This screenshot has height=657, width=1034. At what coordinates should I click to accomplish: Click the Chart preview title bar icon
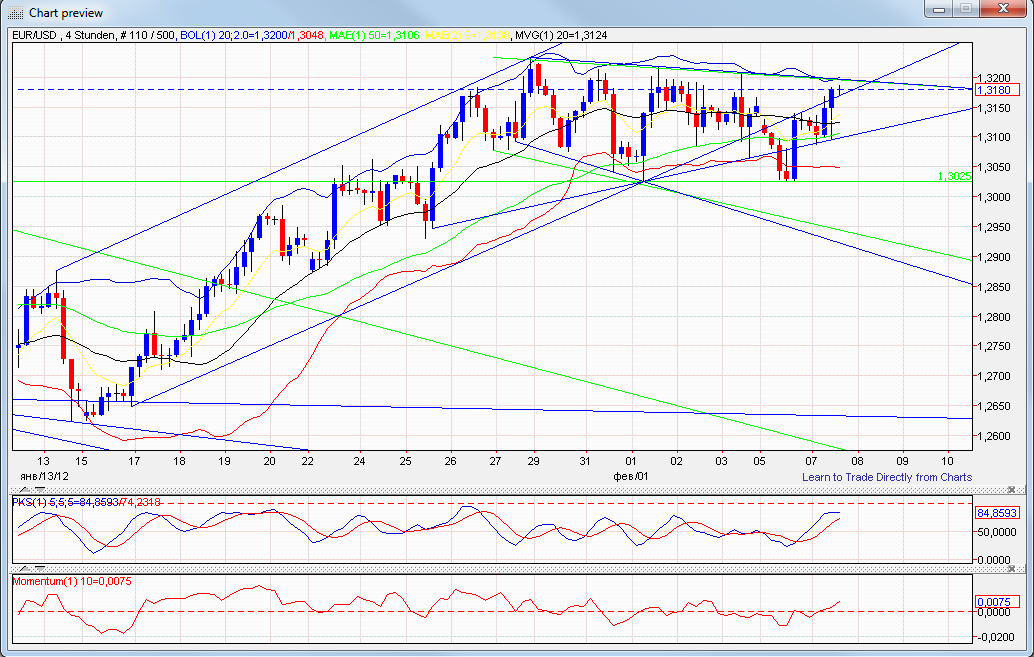click(14, 12)
